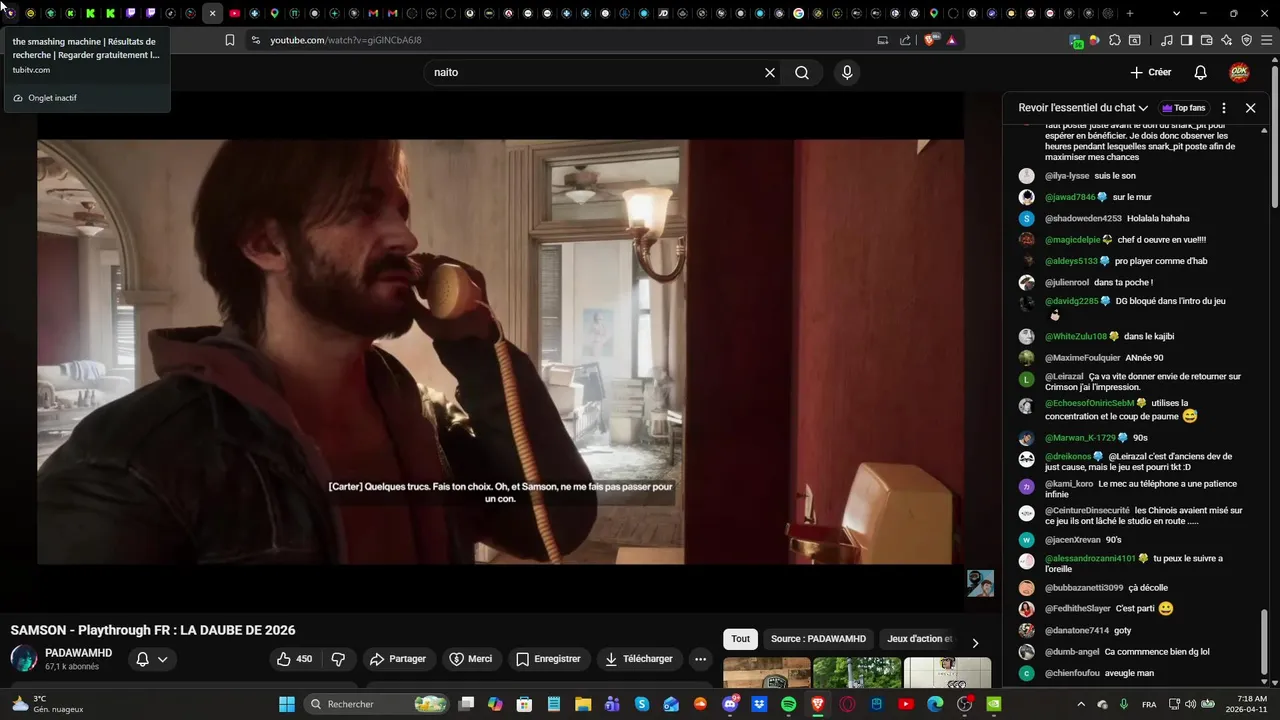Click username @kami_koro in chat
Image resolution: width=1280 pixels, height=720 pixels.
[x=1069, y=484]
